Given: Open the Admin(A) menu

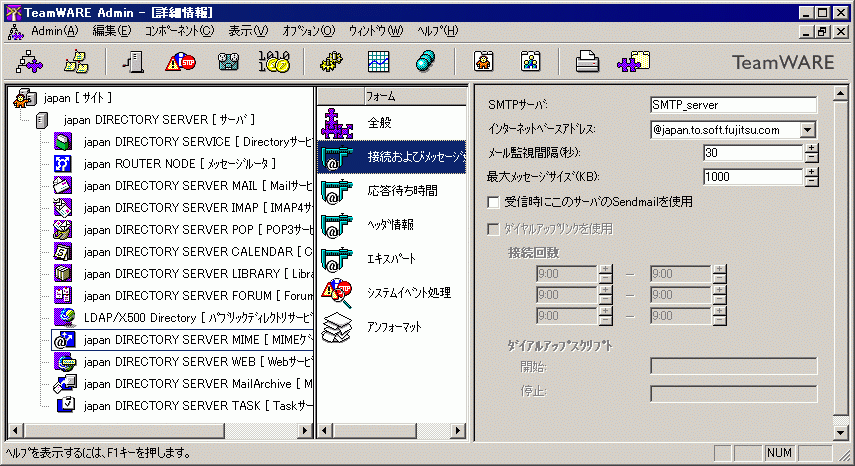Looking at the screenshot, I should [55, 31].
